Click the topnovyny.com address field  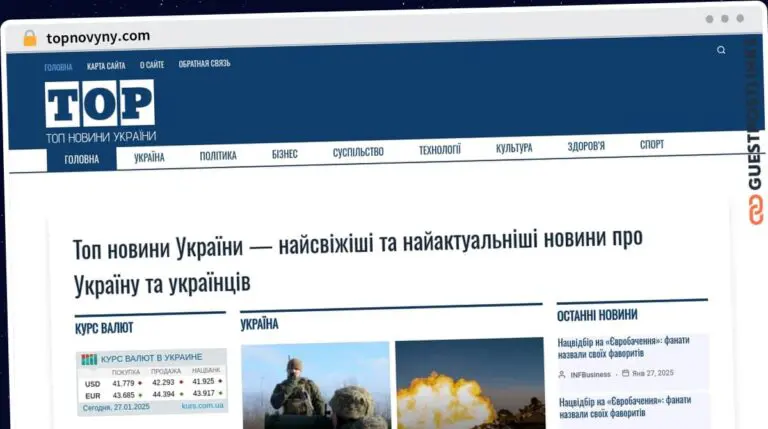pyautogui.click(x=98, y=37)
